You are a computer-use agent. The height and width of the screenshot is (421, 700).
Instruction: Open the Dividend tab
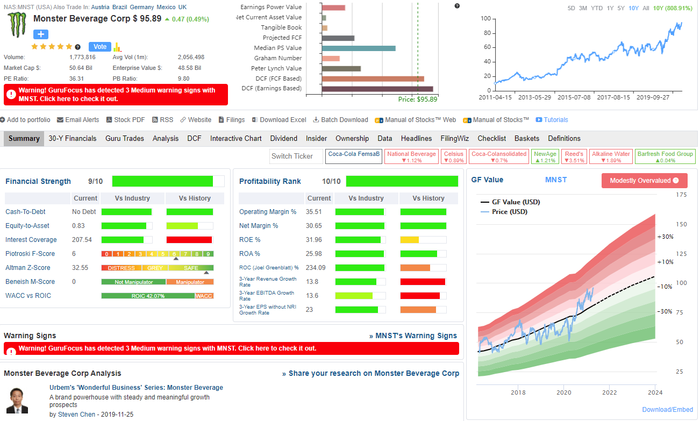click(283, 138)
